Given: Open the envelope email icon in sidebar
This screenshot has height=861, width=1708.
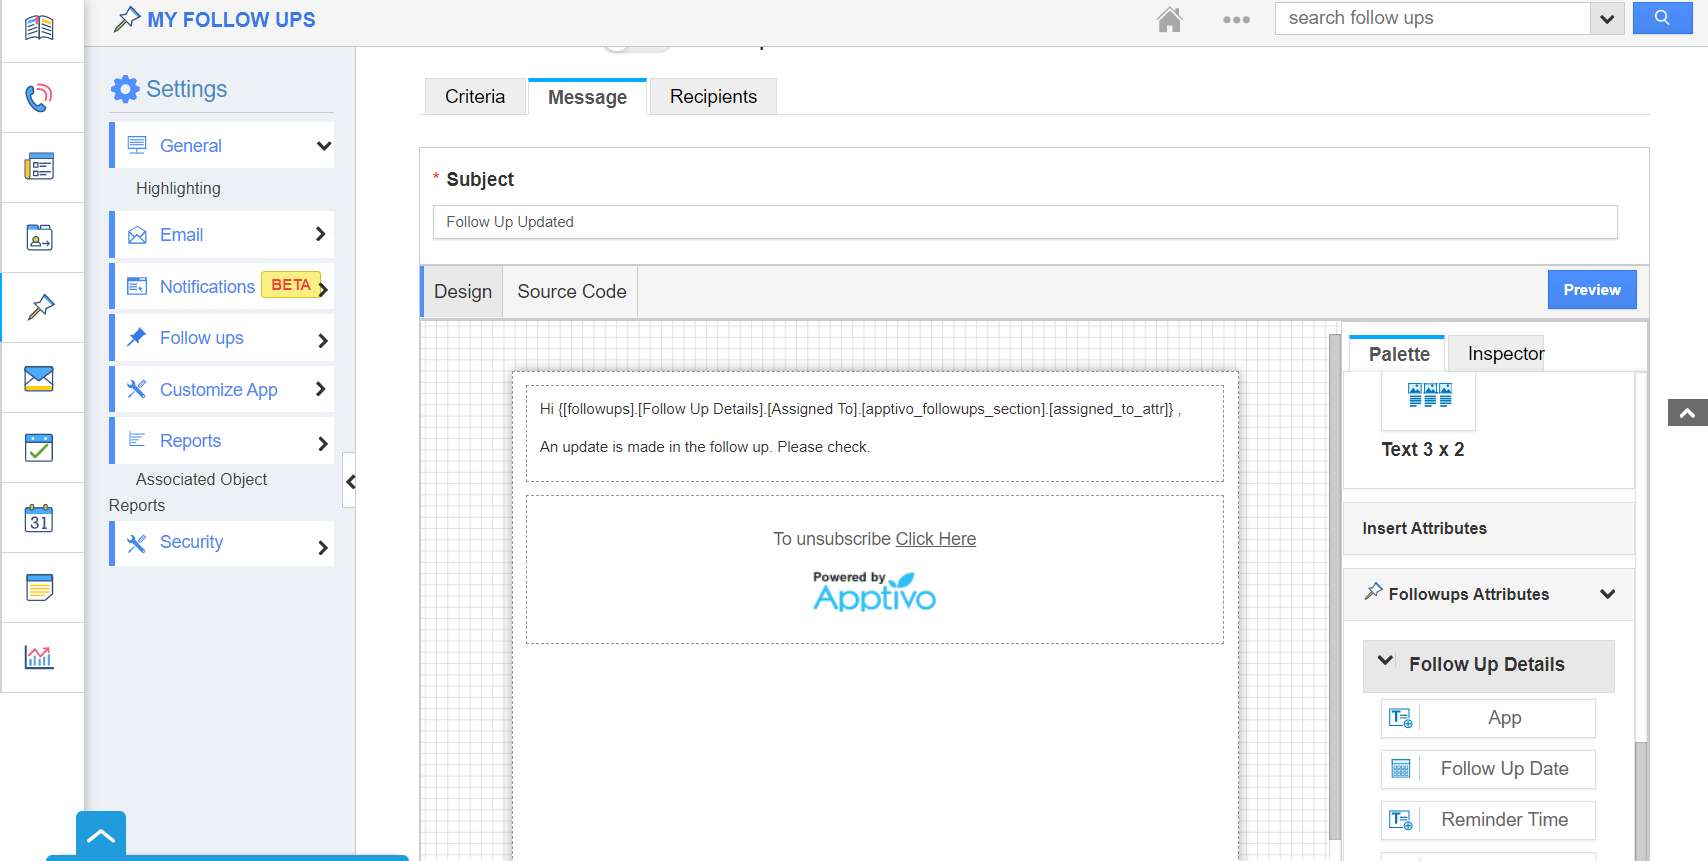Looking at the screenshot, I should [39, 378].
